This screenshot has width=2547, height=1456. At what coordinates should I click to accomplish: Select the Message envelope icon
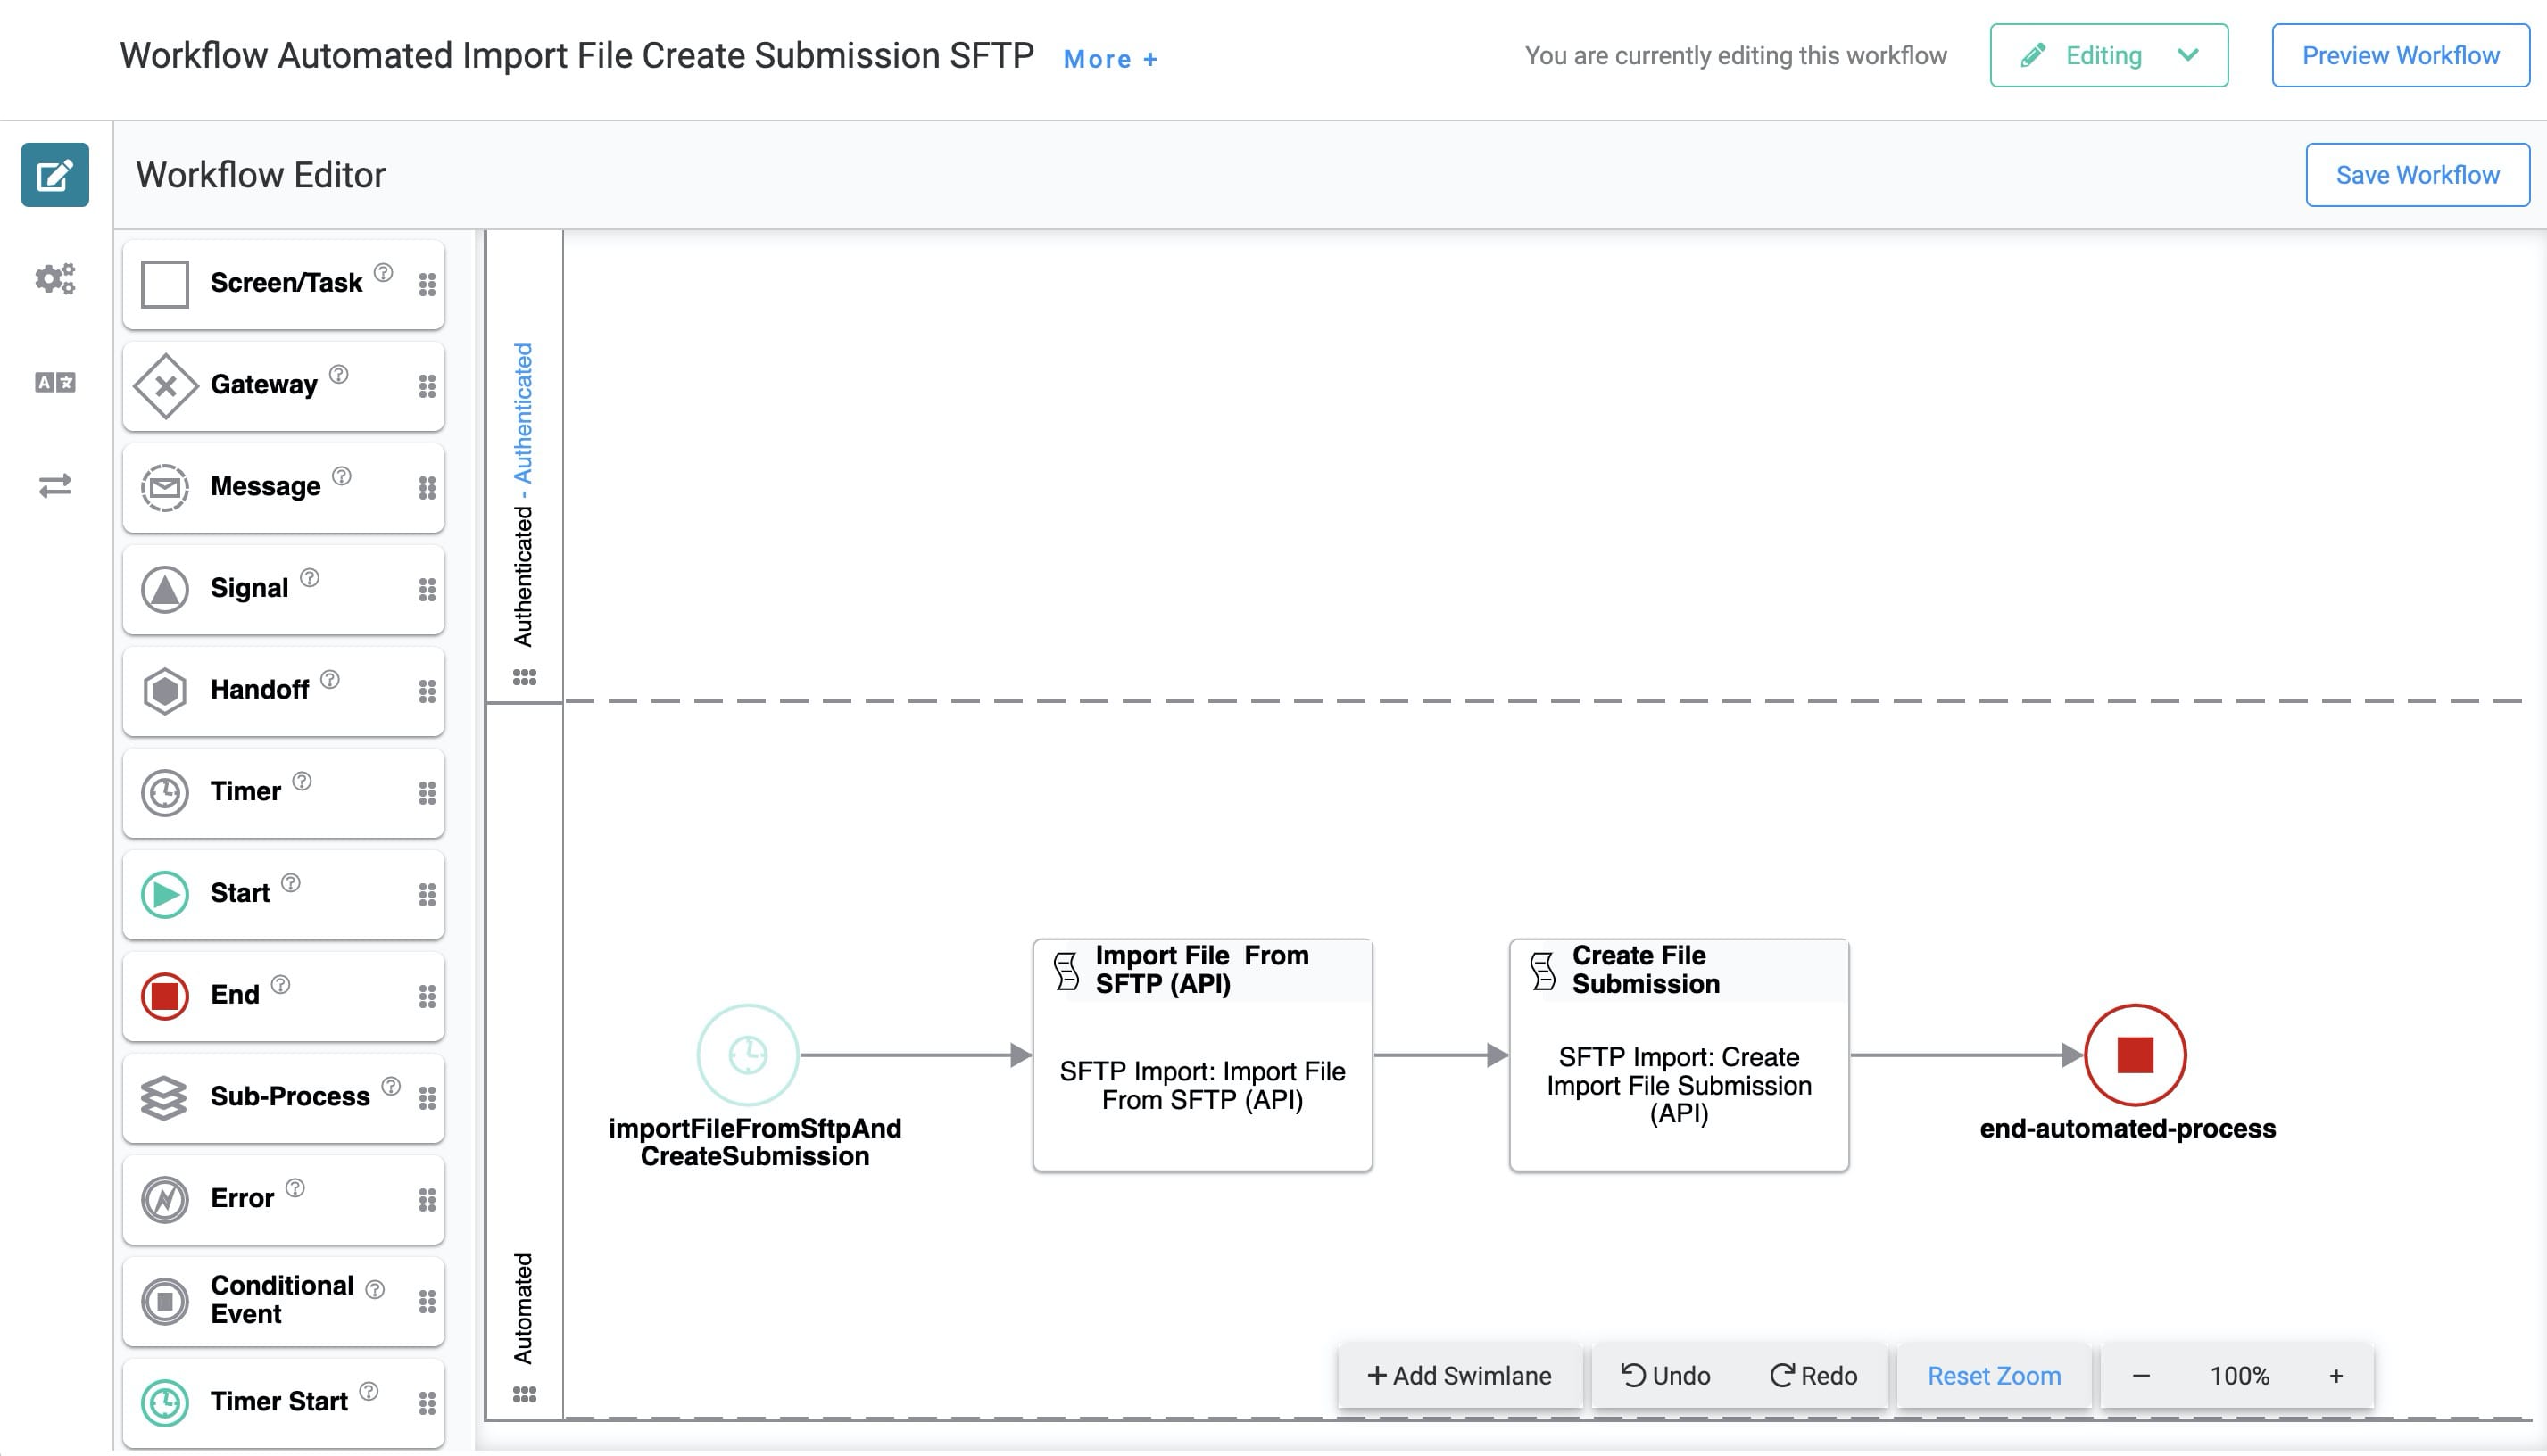tap(165, 488)
